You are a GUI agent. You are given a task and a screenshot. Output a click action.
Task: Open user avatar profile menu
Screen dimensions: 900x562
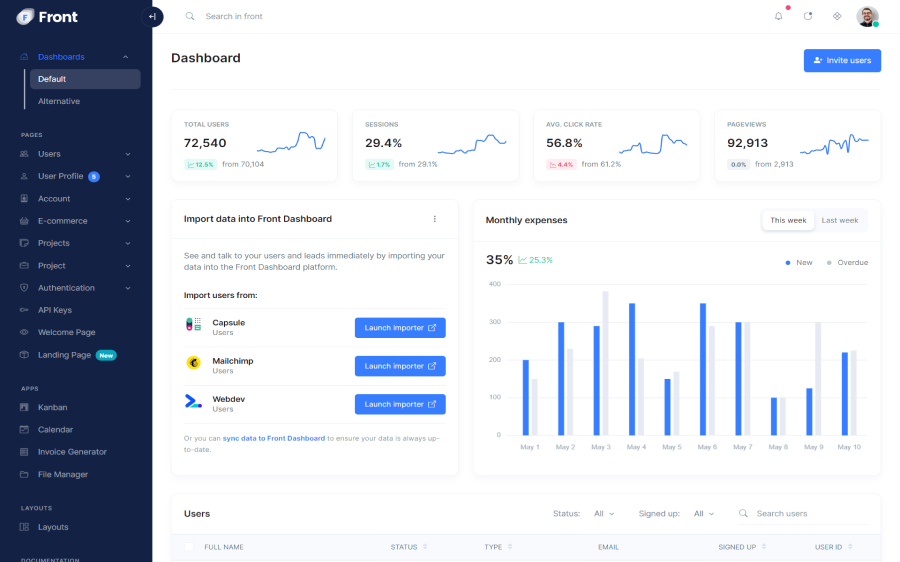point(867,16)
